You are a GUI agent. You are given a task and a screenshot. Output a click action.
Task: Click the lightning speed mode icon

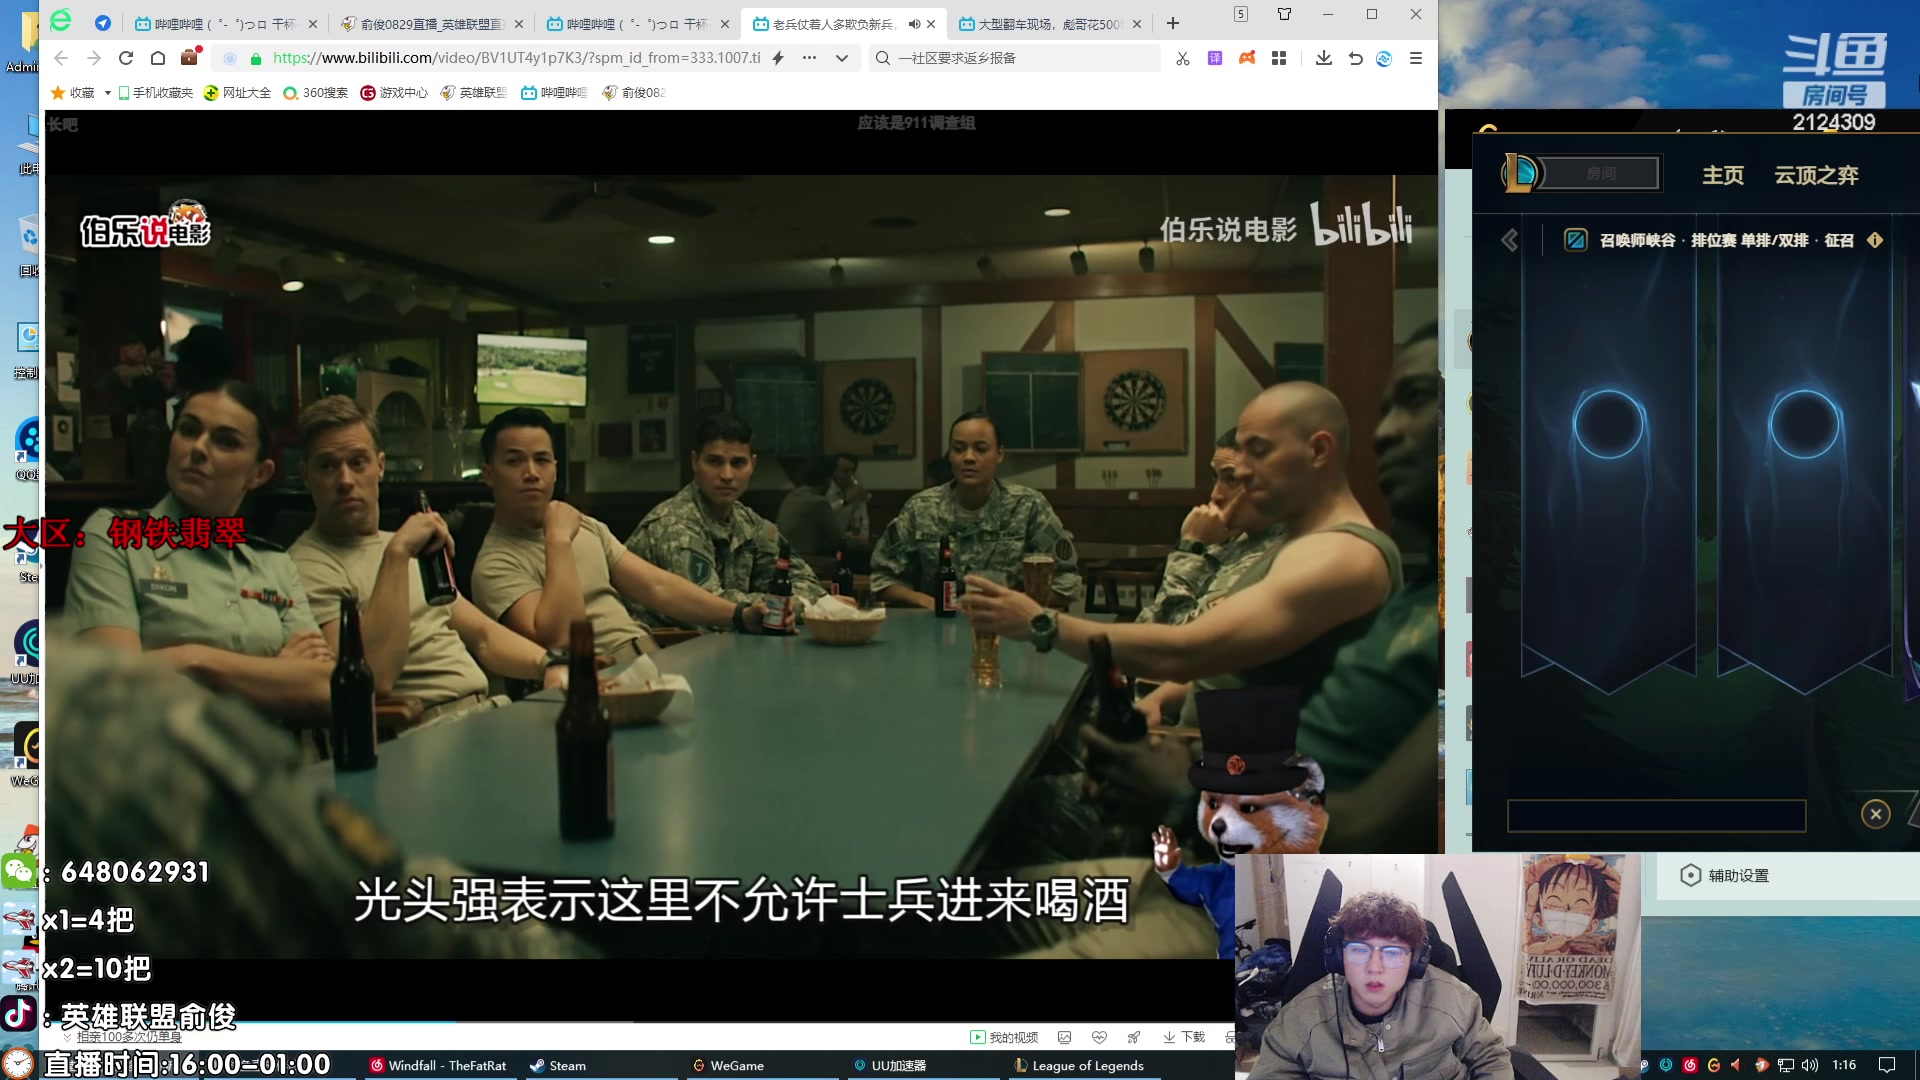click(779, 58)
